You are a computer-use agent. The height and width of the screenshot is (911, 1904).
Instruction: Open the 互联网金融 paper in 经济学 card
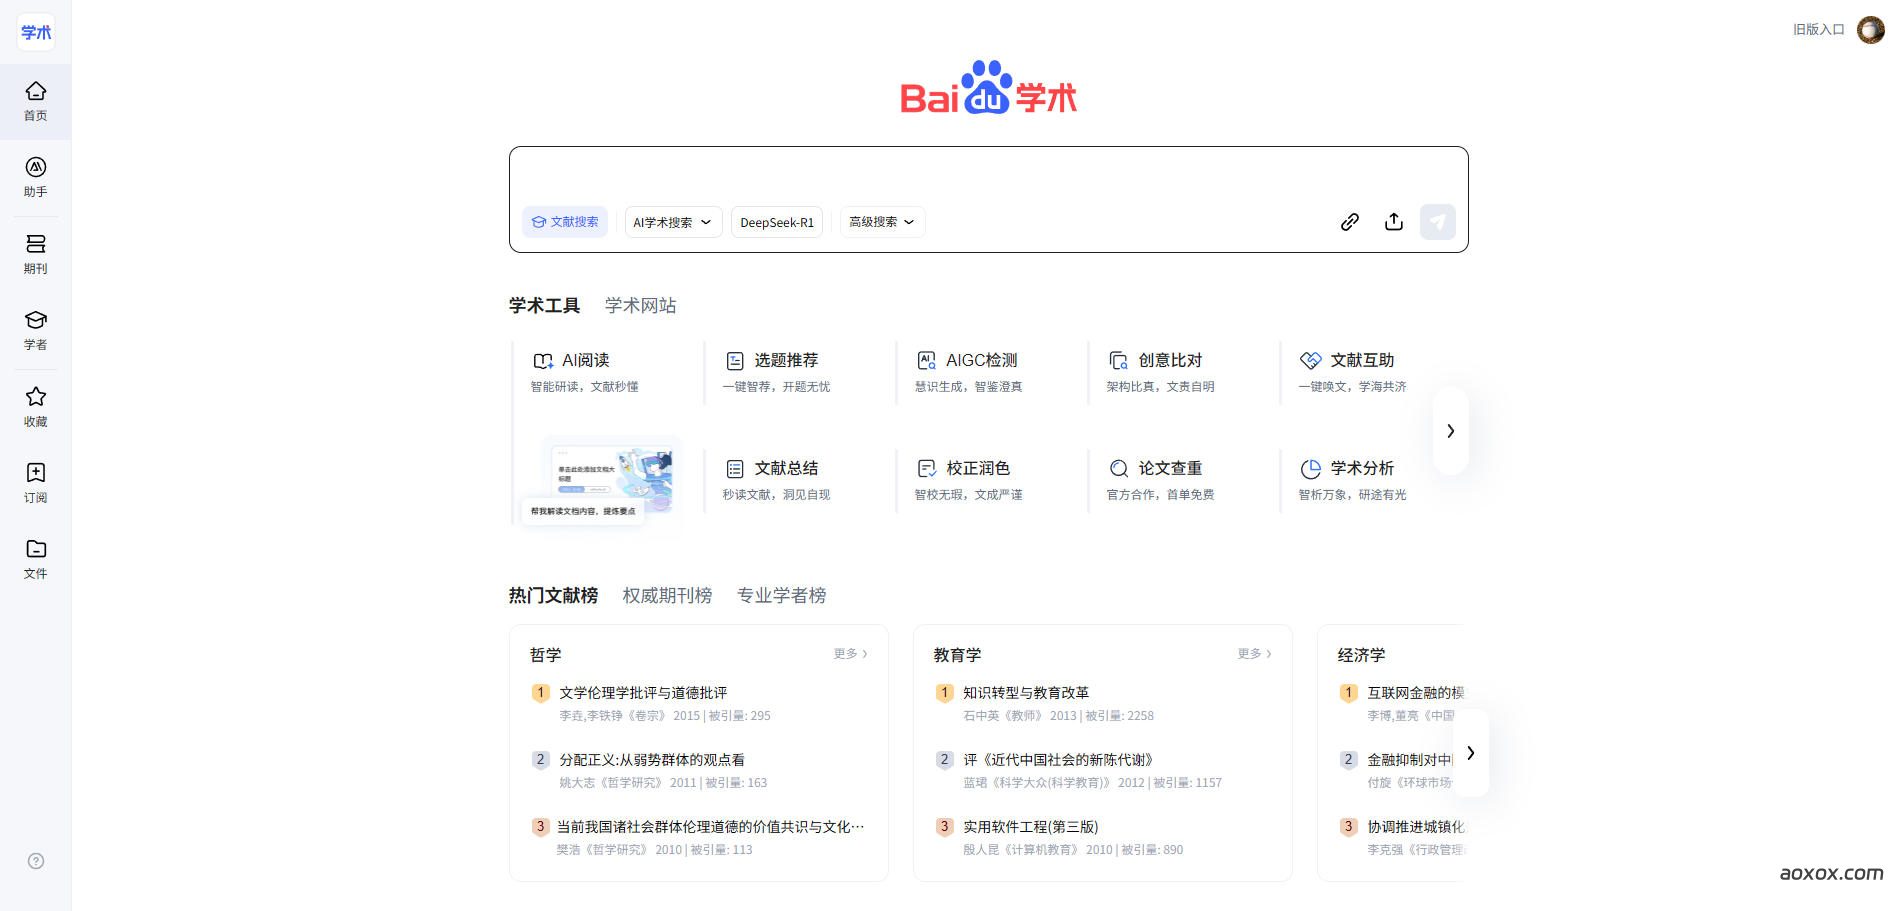click(1415, 692)
